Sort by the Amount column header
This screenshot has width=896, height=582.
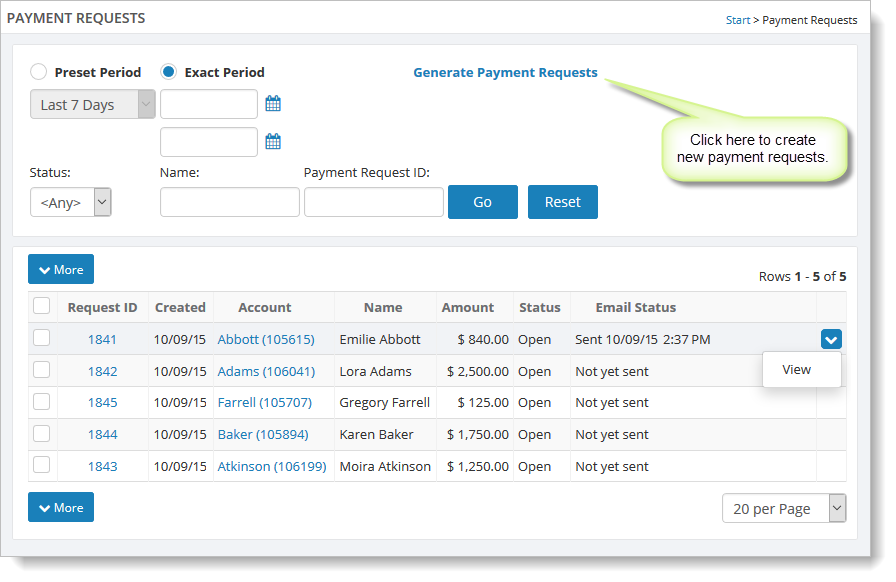pyautogui.click(x=468, y=307)
